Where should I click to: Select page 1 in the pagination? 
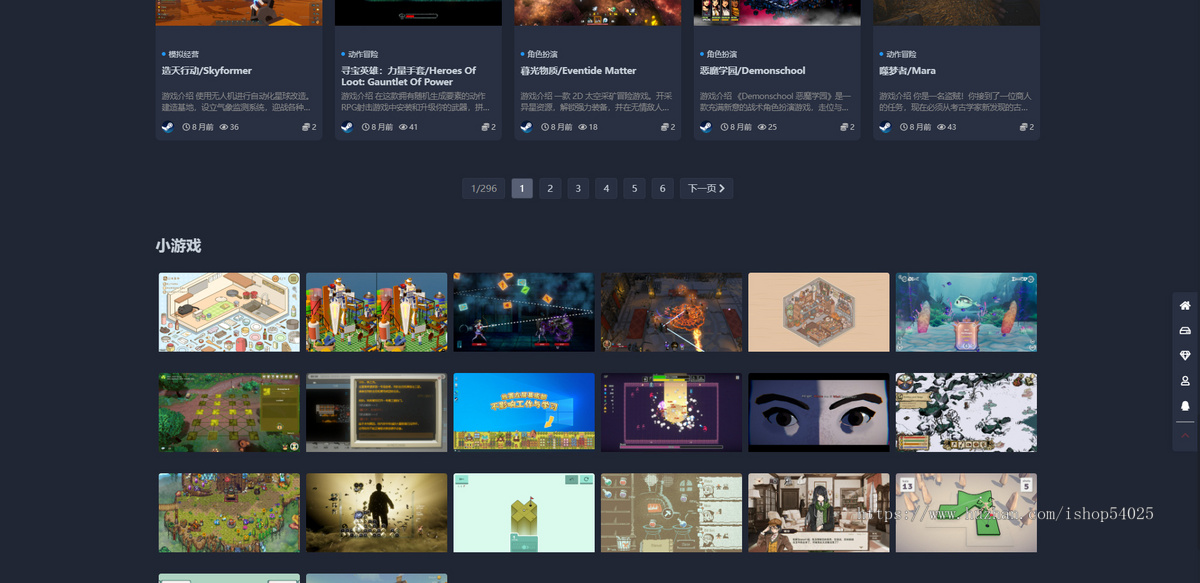coord(522,188)
